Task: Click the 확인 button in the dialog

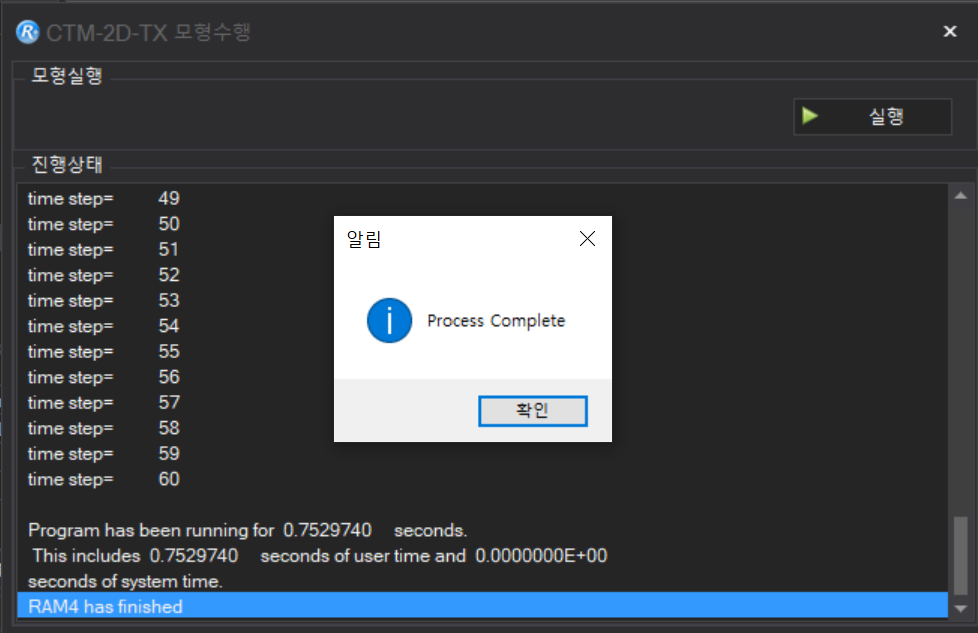Action: [x=532, y=411]
